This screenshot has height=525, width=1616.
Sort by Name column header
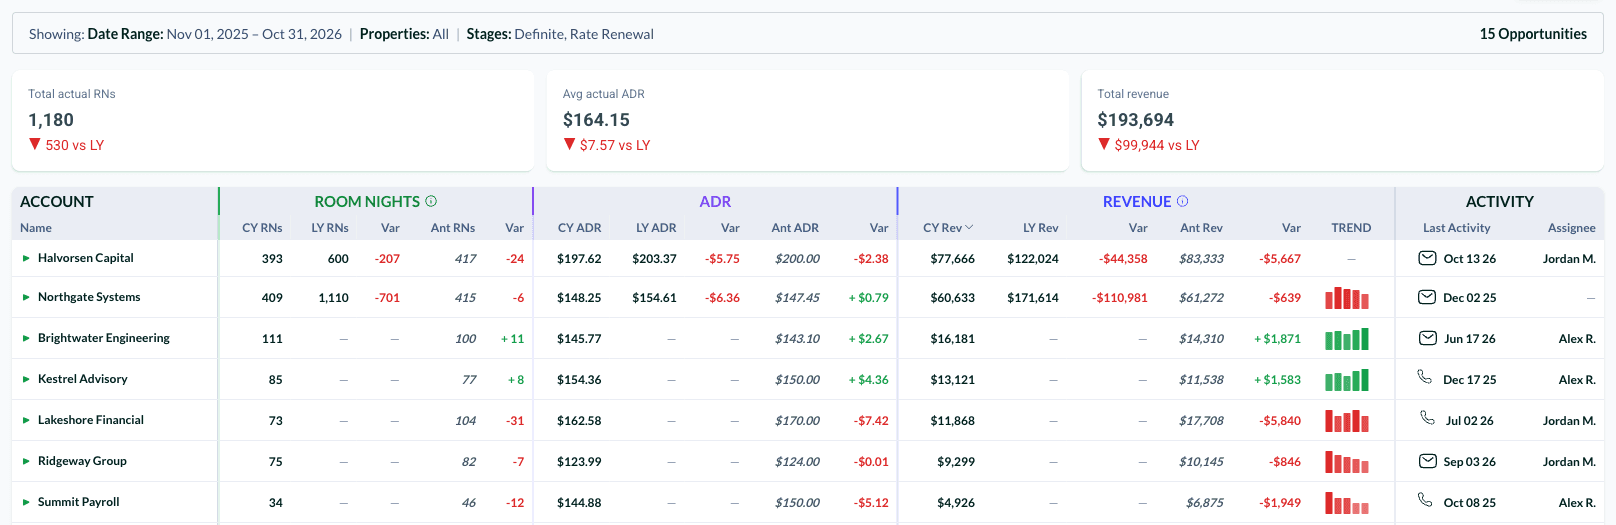pos(36,228)
